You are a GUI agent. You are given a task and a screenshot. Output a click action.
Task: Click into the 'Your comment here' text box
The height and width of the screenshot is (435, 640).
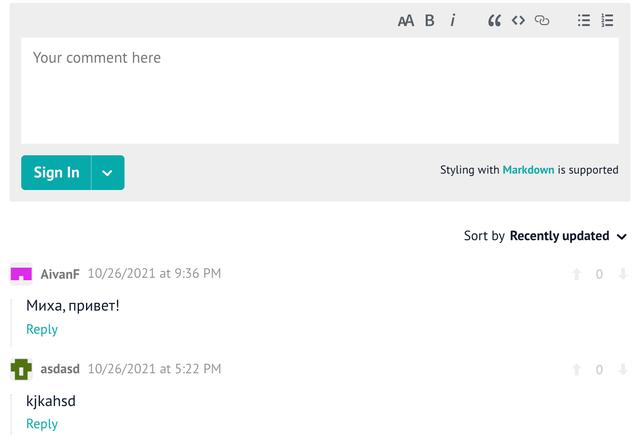320,90
